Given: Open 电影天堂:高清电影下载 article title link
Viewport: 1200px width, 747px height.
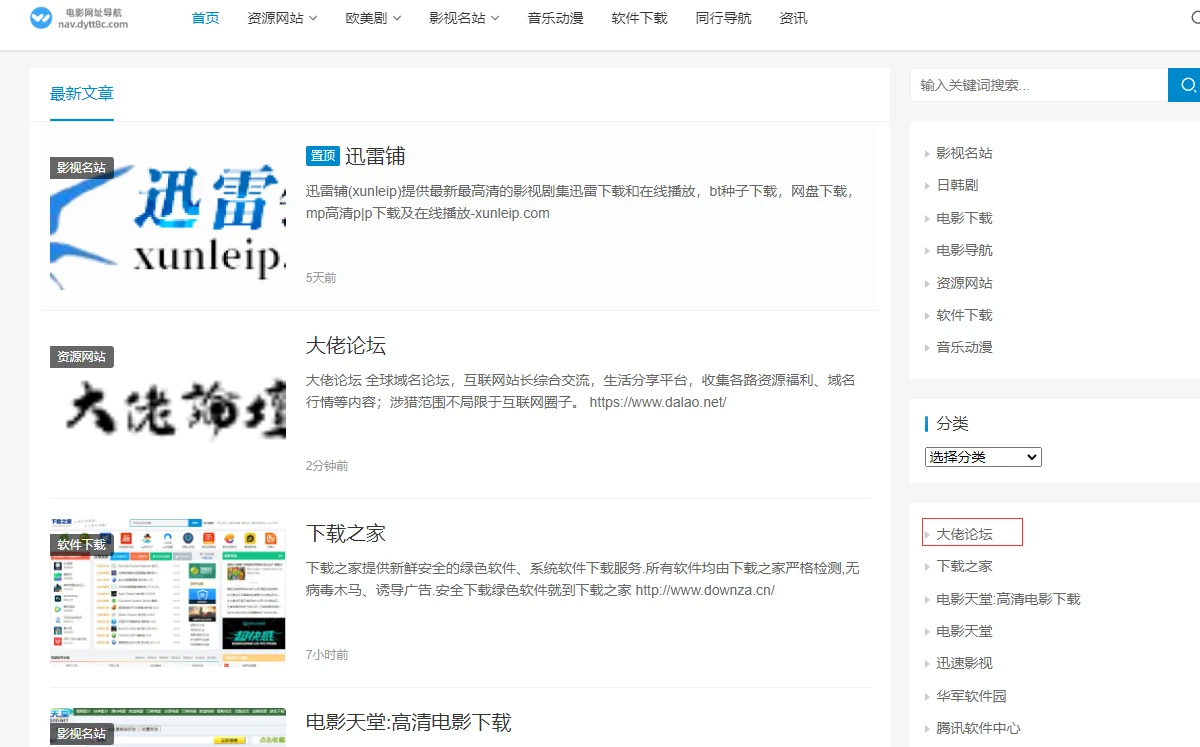Looking at the screenshot, I should [x=408, y=722].
